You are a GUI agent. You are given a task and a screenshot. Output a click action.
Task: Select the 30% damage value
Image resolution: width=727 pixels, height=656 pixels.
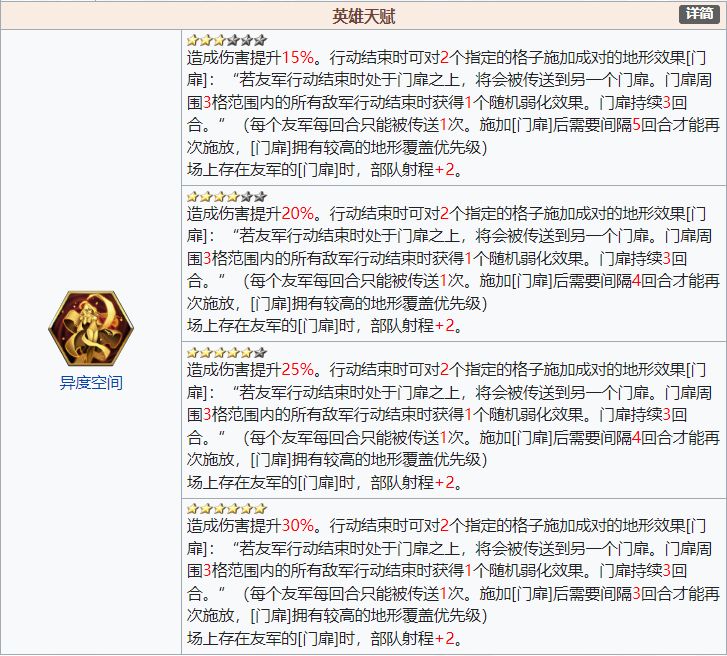[297, 526]
